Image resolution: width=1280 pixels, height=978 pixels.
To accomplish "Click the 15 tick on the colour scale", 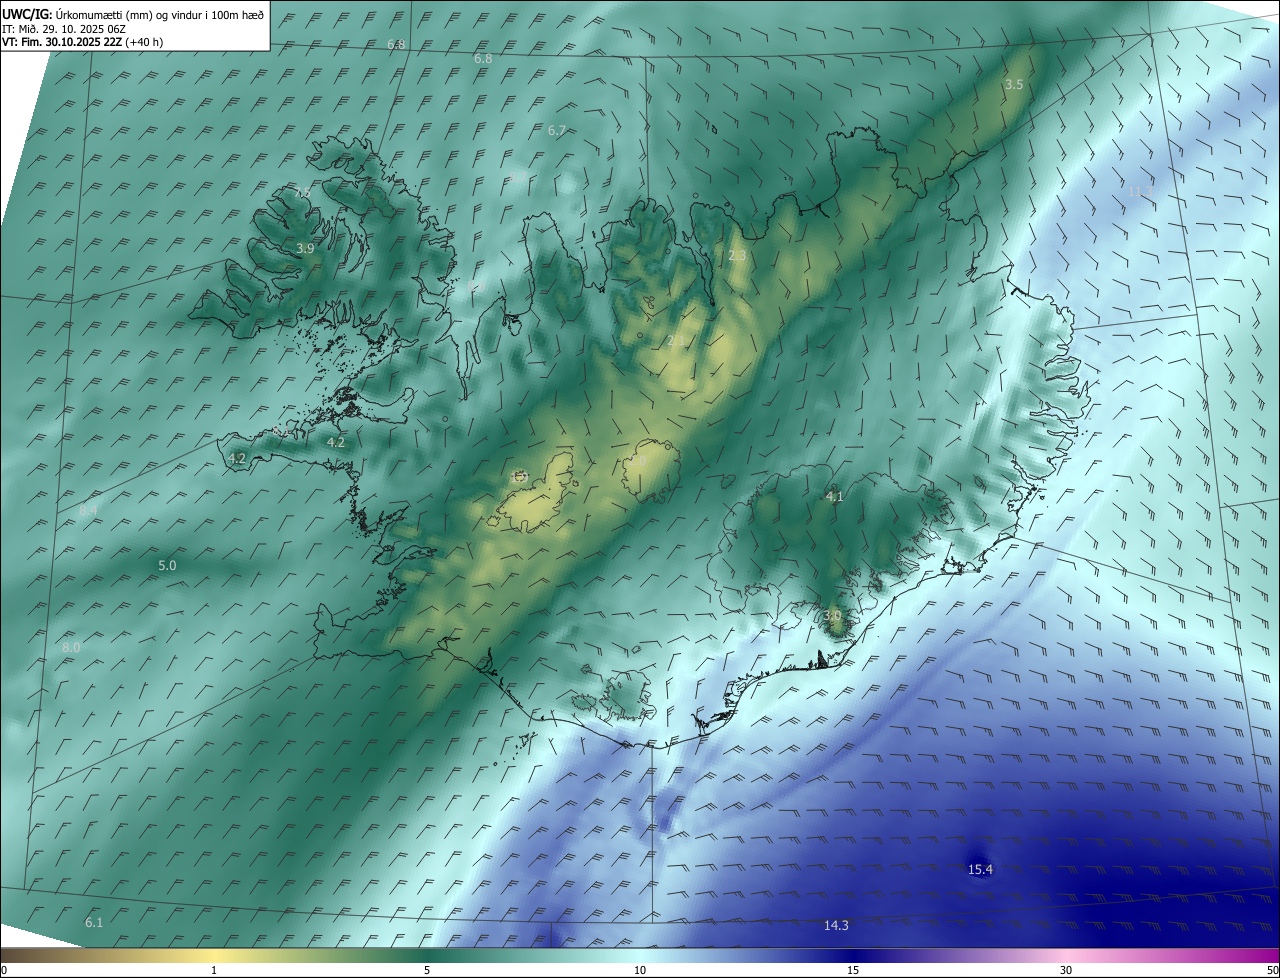I will tap(853, 970).
